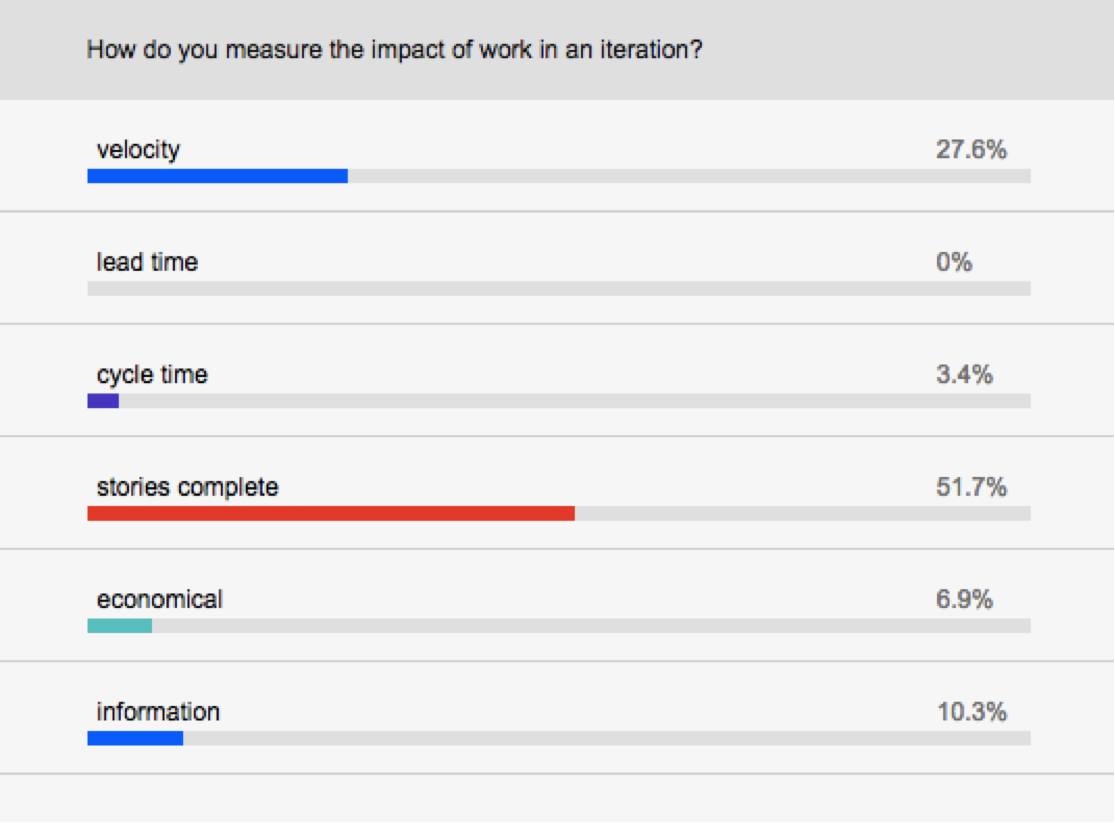Click the blue information bar fill
This screenshot has height=823, width=1115.
135,738
